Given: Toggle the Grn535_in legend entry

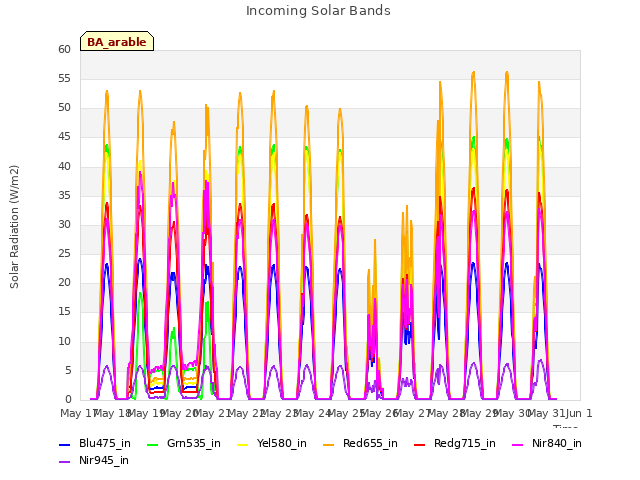Looking at the screenshot, I should pos(184,444).
